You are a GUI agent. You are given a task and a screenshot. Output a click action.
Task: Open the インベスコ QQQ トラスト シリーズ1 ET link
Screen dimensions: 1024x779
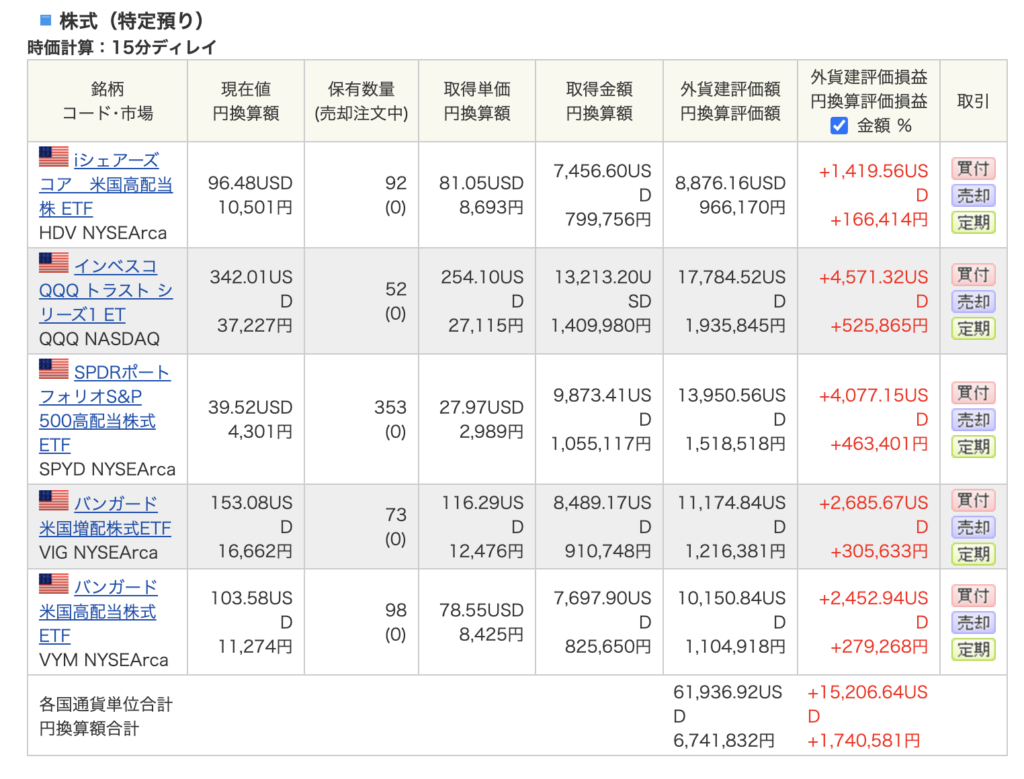pos(106,291)
